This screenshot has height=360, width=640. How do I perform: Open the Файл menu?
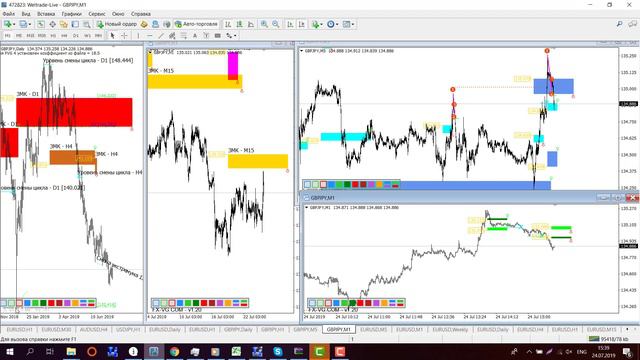(x=9, y=14)
